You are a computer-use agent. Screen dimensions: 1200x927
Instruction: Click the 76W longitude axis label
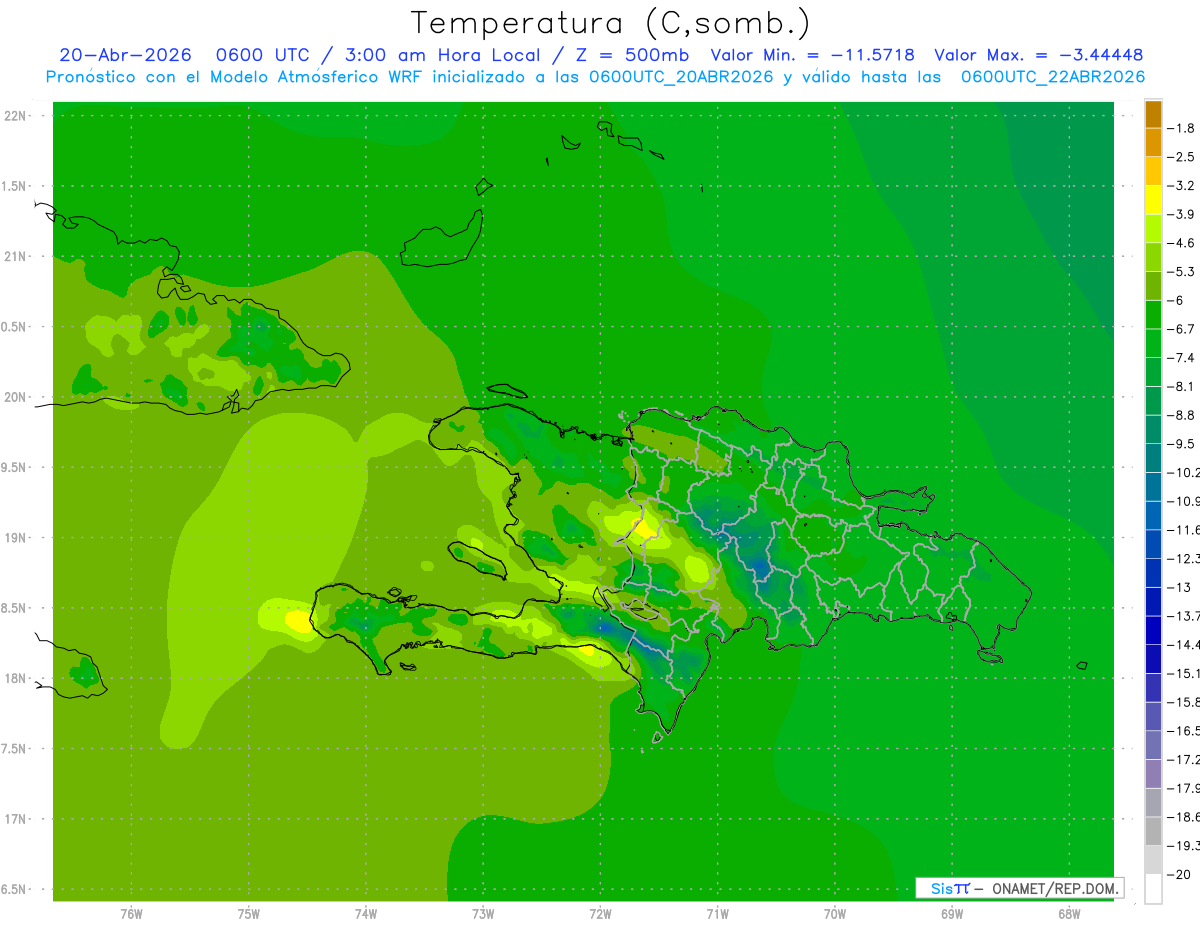(131, 914)
